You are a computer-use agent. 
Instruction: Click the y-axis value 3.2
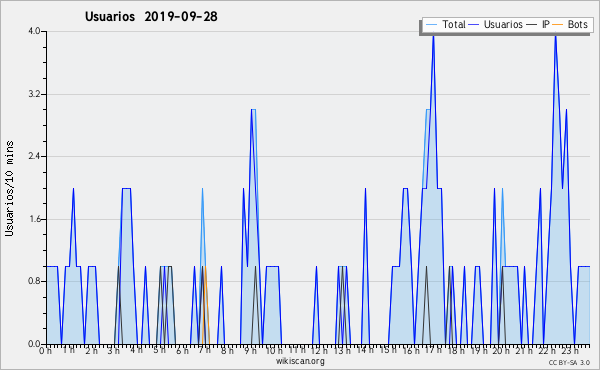pos(34,94)
